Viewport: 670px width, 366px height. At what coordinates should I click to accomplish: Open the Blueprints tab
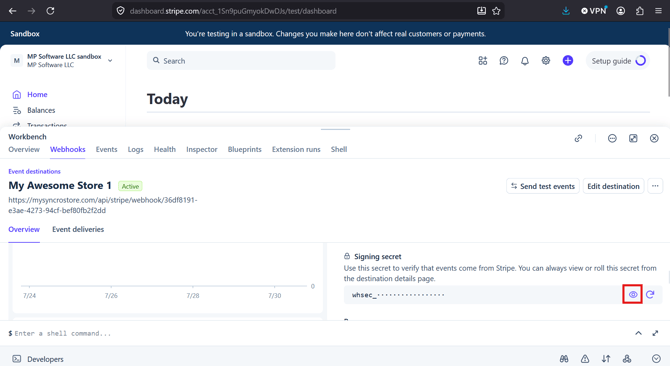244,149
